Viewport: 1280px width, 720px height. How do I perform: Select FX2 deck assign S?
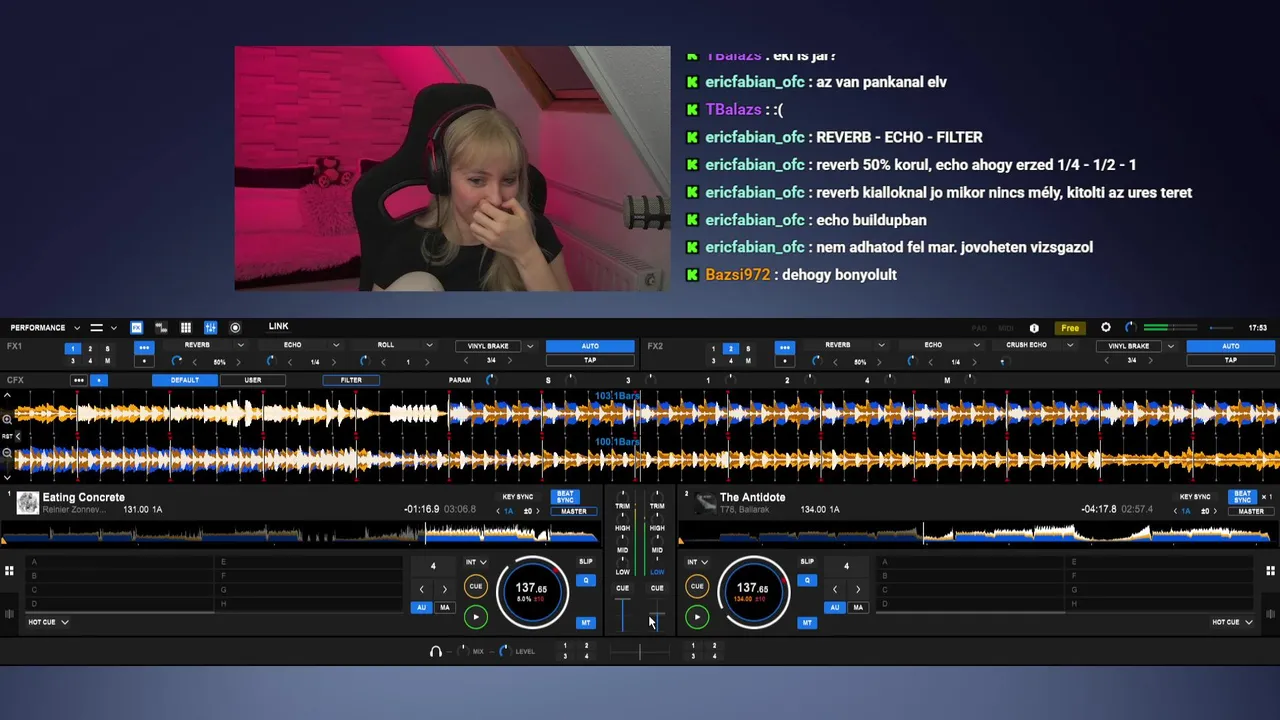coord(748,349)
